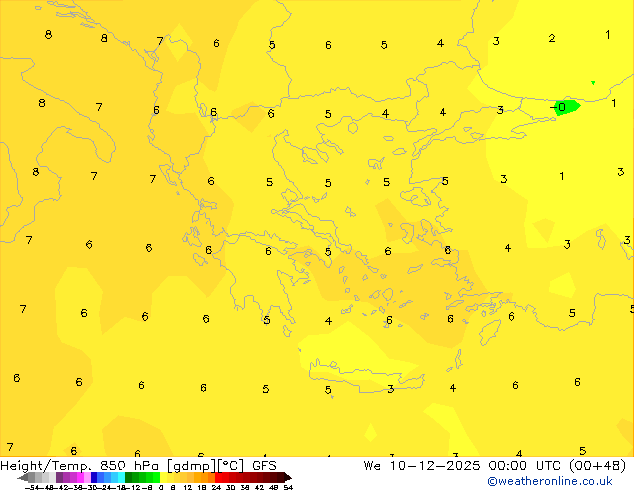Click the "Height/Temp. 850 hPa" title text
This screenshot has width=634, height=490.
(79, 465)
